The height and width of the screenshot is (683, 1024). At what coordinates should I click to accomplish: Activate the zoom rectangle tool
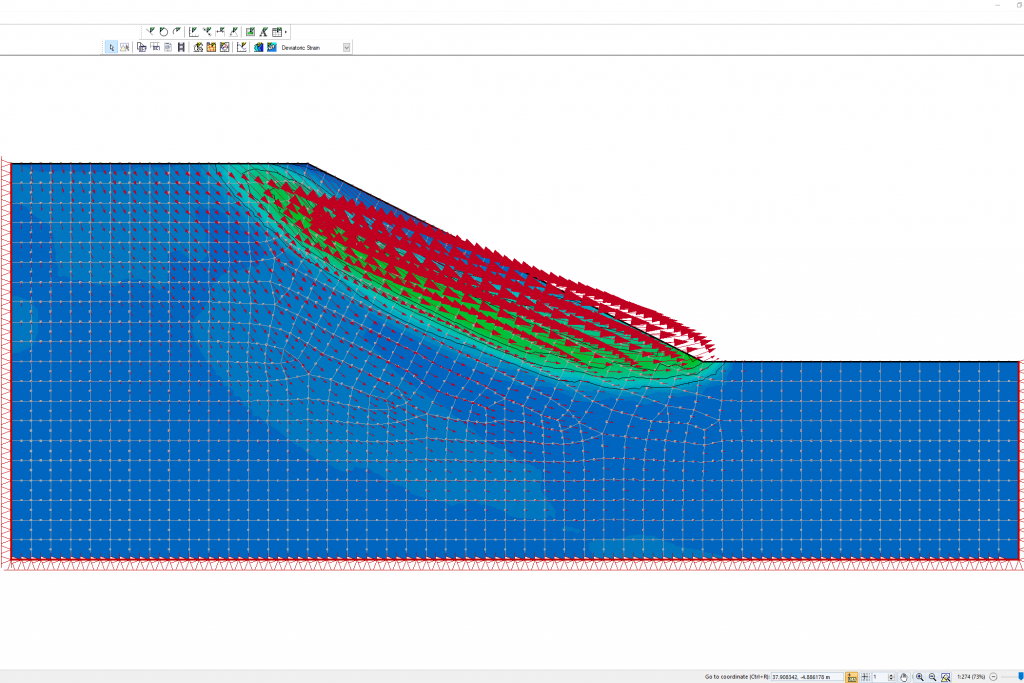click(x=945, y=675)
